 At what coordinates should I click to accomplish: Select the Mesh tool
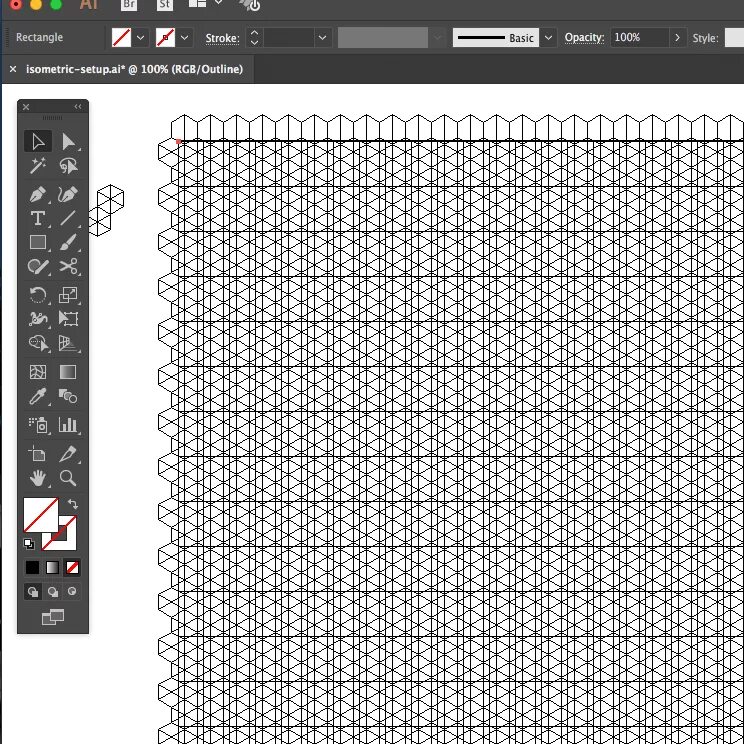[37, 372]
